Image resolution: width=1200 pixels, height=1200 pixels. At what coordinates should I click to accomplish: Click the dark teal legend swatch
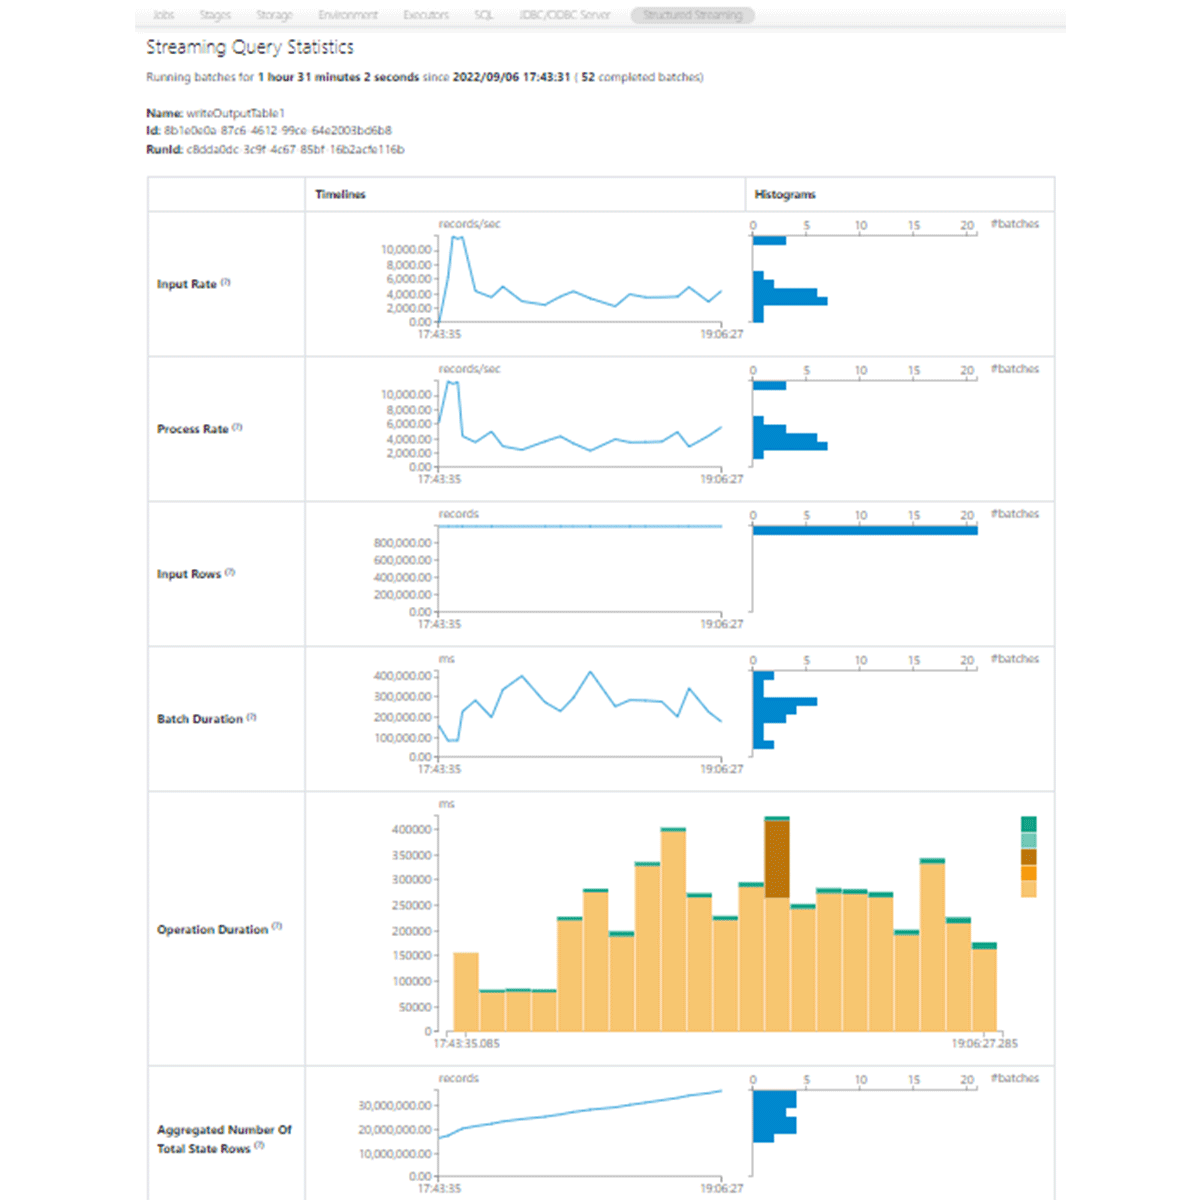pos(1029,824)
